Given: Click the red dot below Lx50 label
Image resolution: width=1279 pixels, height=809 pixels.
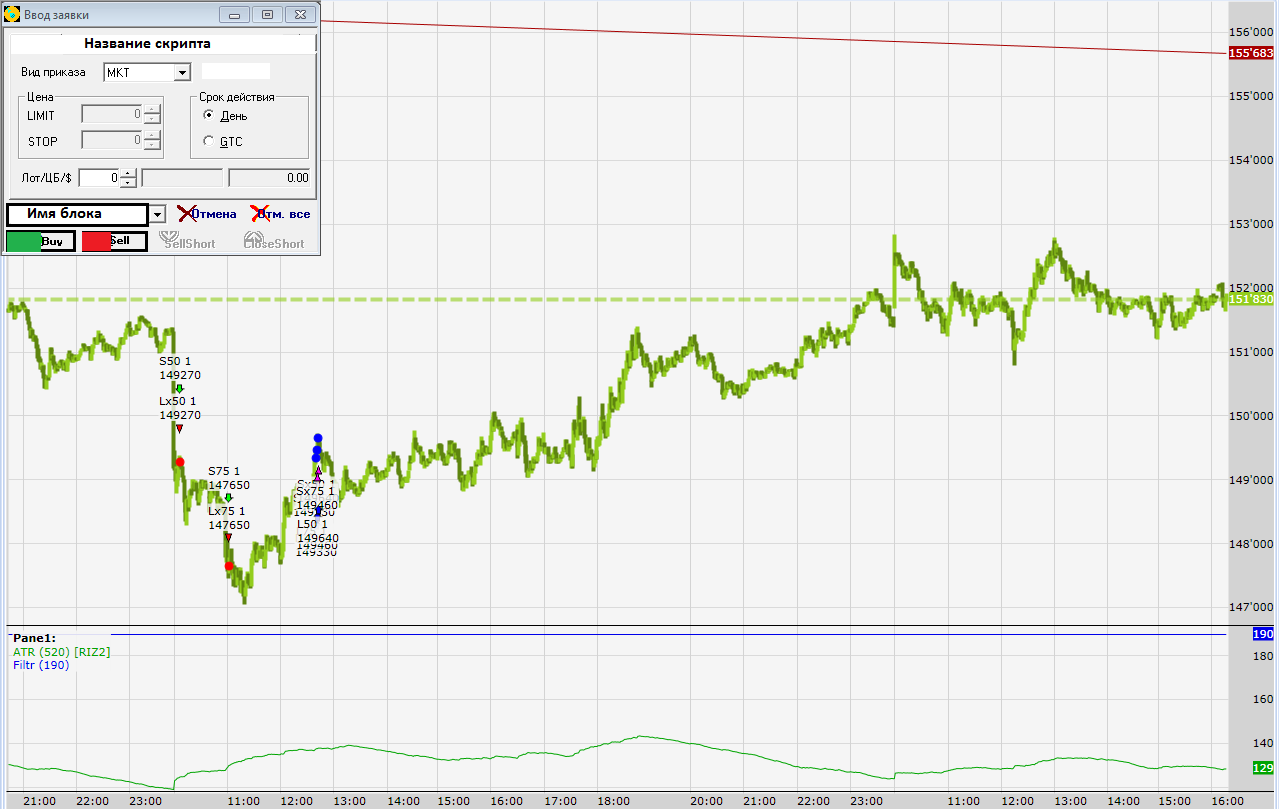Looking at the screenshot, I should 179,462.
